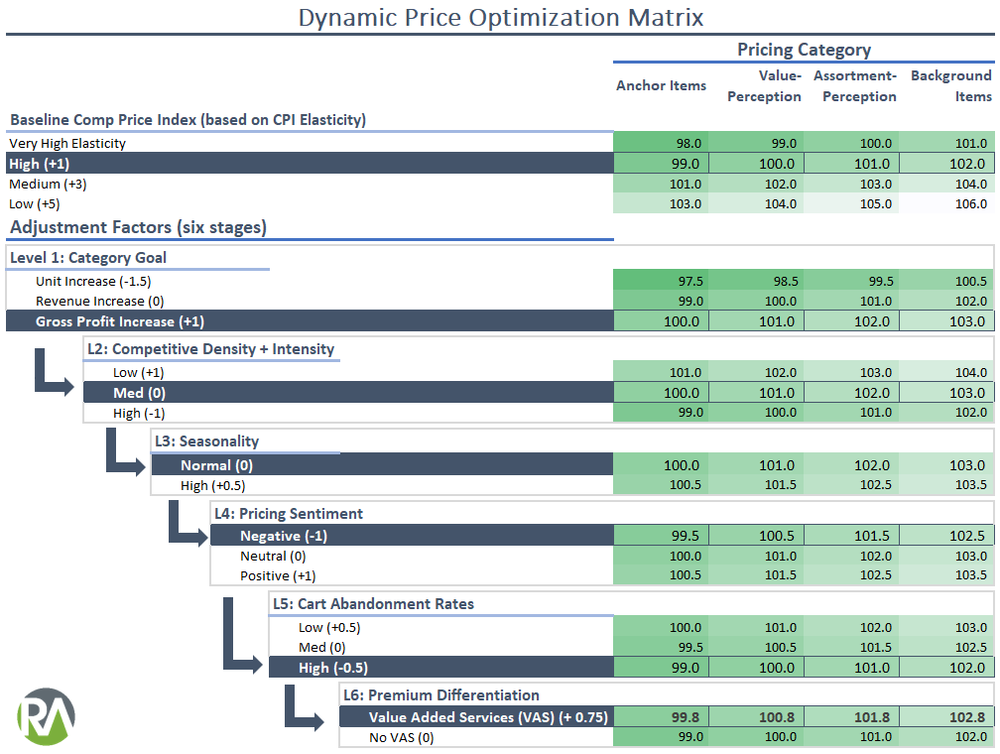This screenshot has width=1000, height=754.
Task: Select the Neutral (0) sentiment row label
Action: pyautogui.click(x=273, y=556)
